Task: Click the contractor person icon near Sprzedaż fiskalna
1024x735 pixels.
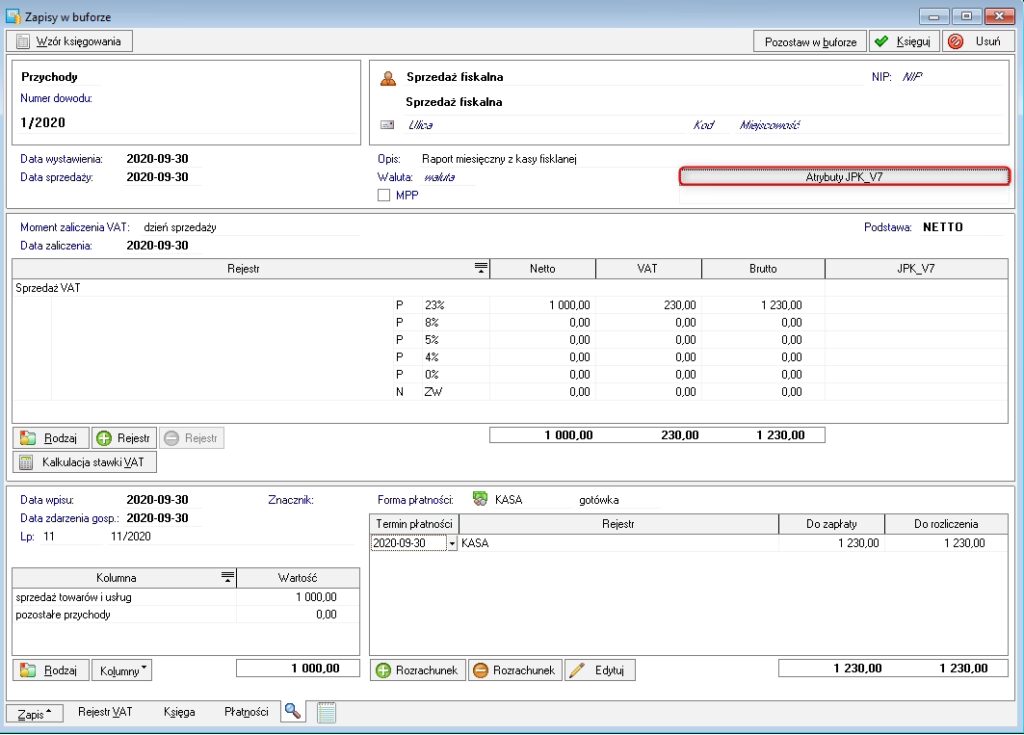Action: (388, 77)
